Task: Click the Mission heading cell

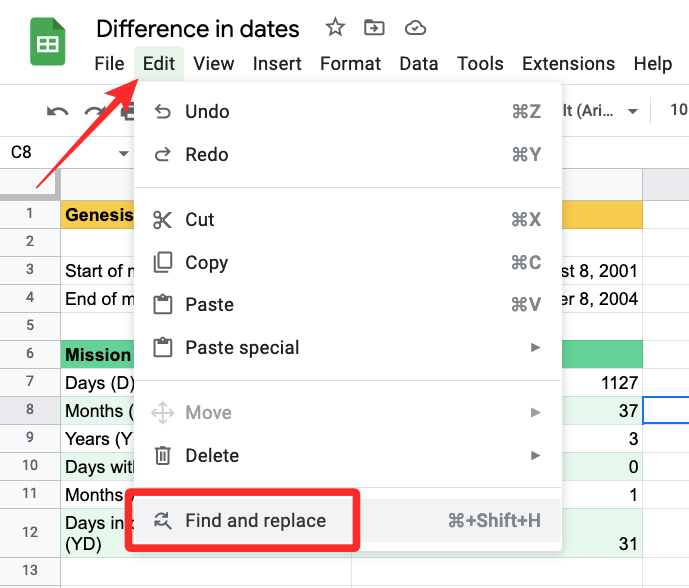Action: tap(98, 354)
